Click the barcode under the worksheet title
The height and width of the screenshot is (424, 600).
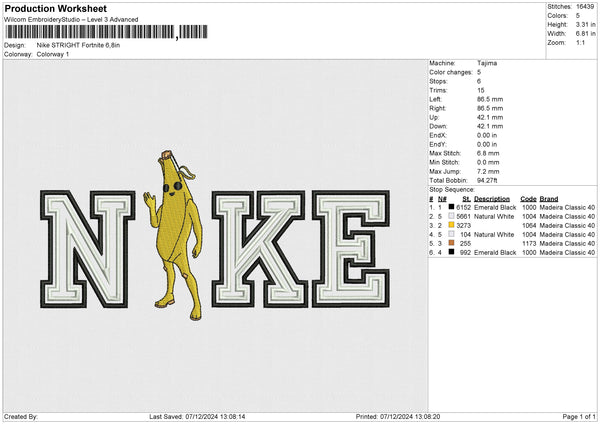pos(106,32)
